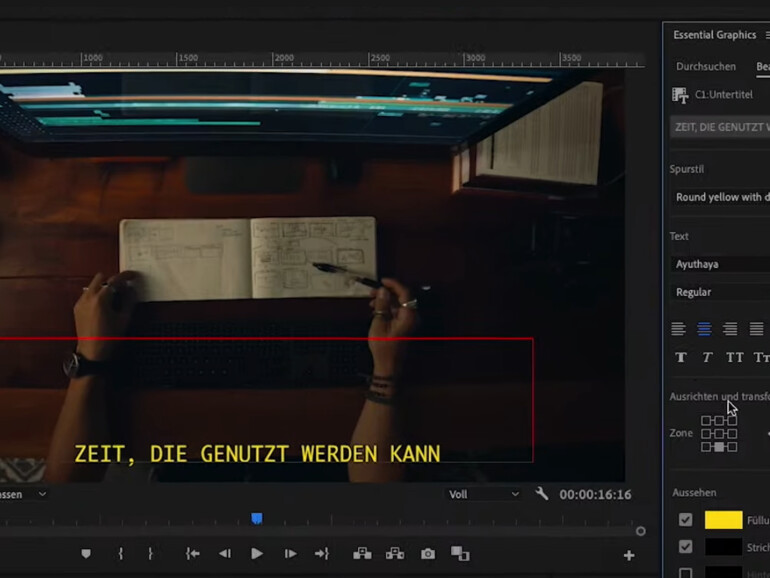
Task: Select the bottom-center zone box
Action: [719, 447]
